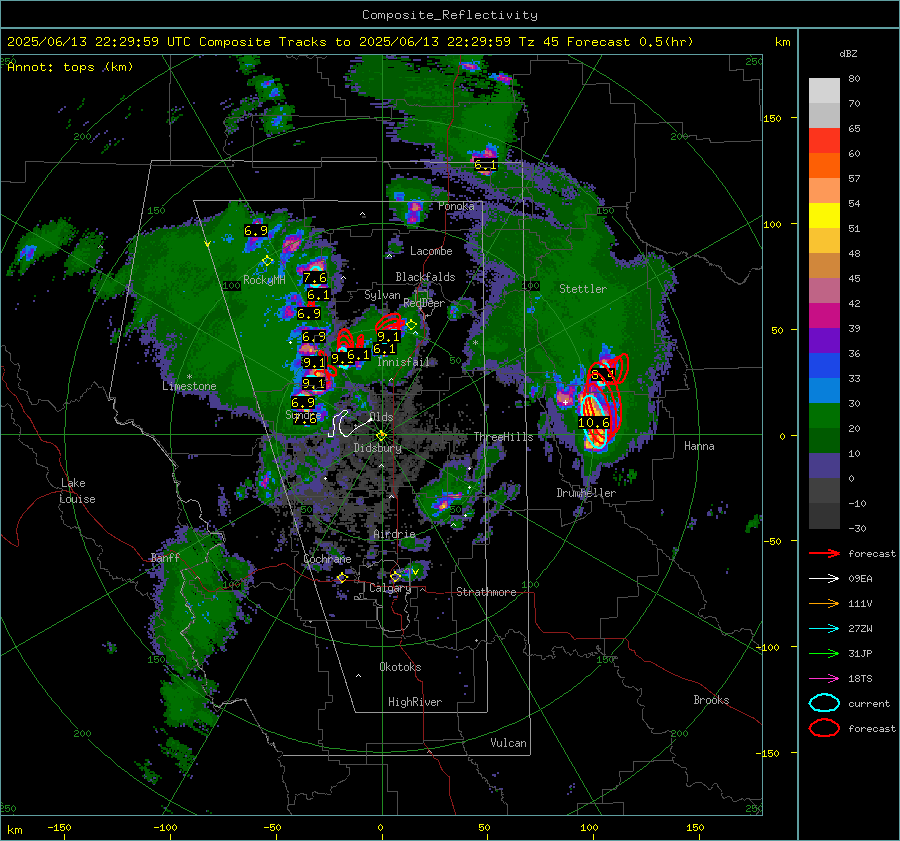This screenshot has width=900, height=841.
Task: Select the slate 0-10 dBZ swatch
Action: [824, 466]
